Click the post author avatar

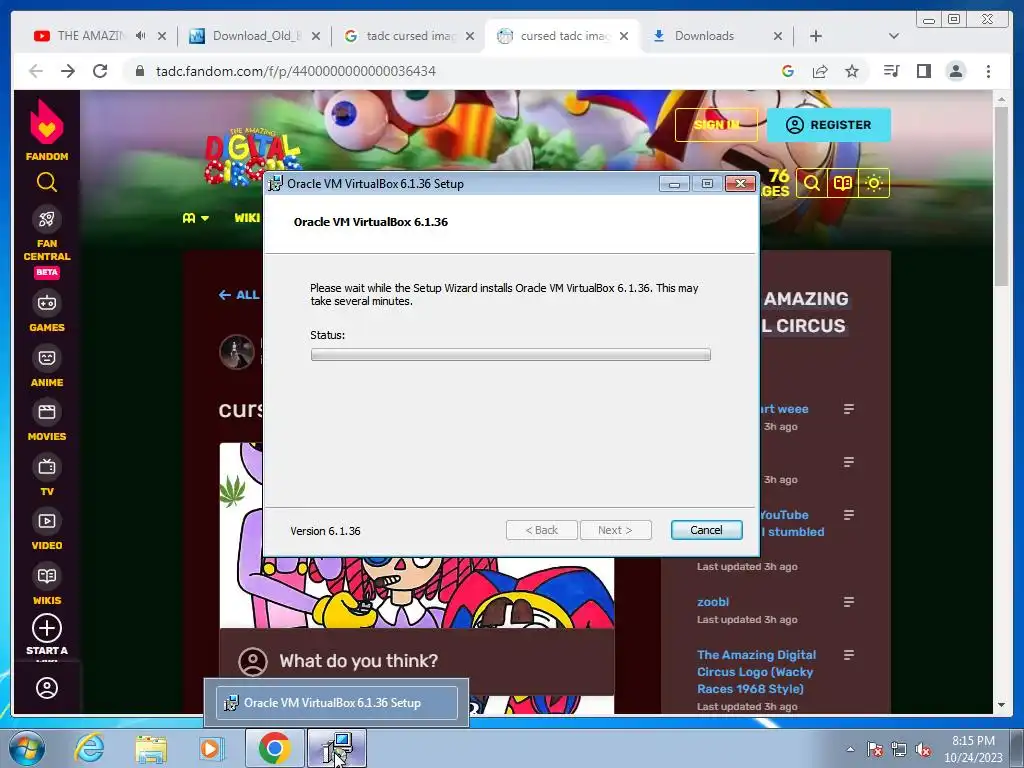point(236,352)
